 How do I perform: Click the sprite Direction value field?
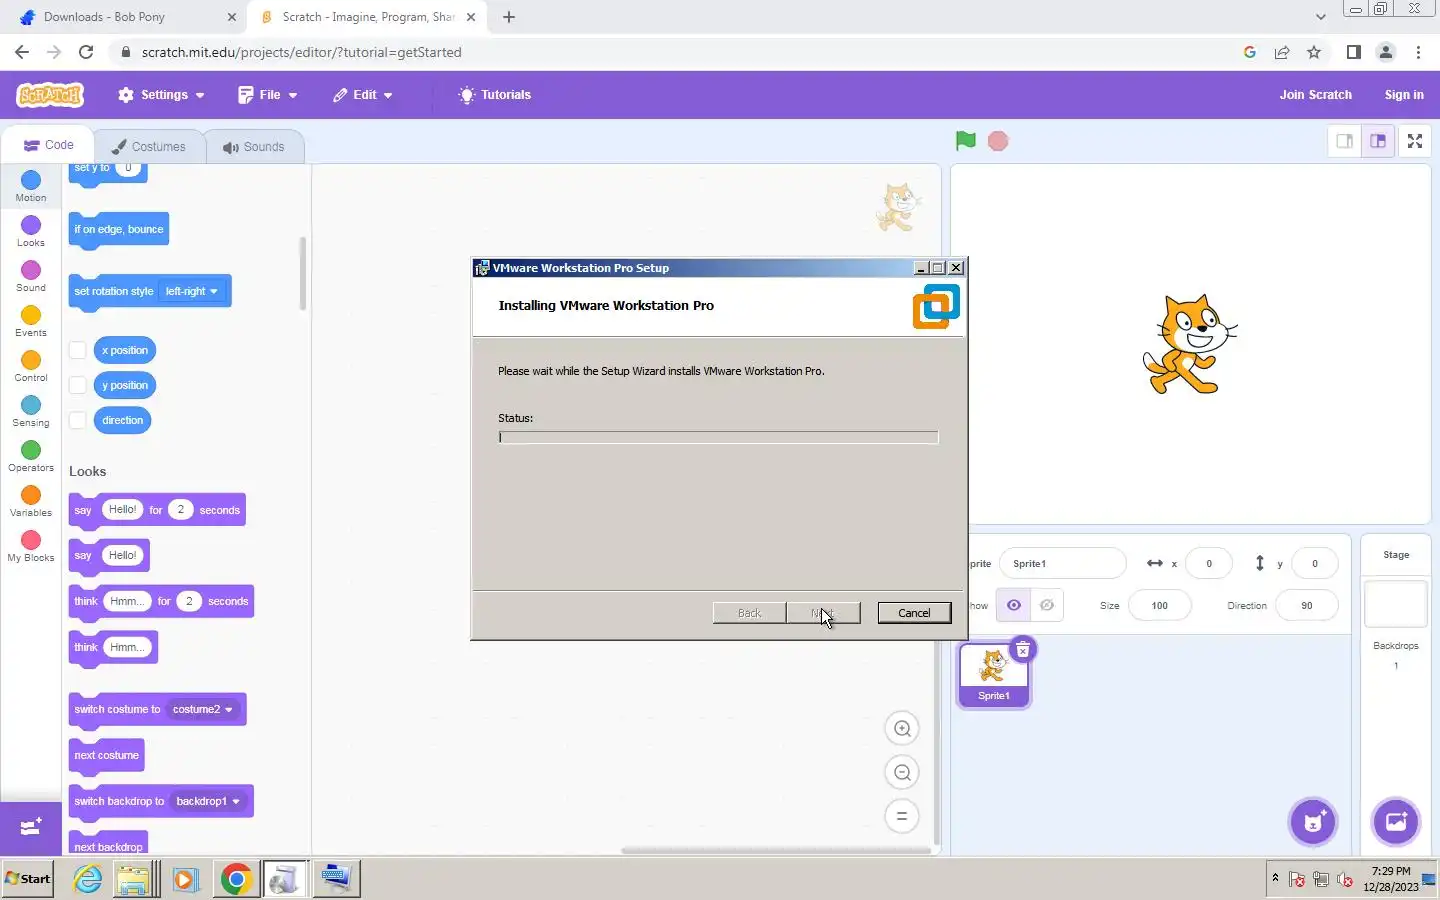tap(1306, 605)
